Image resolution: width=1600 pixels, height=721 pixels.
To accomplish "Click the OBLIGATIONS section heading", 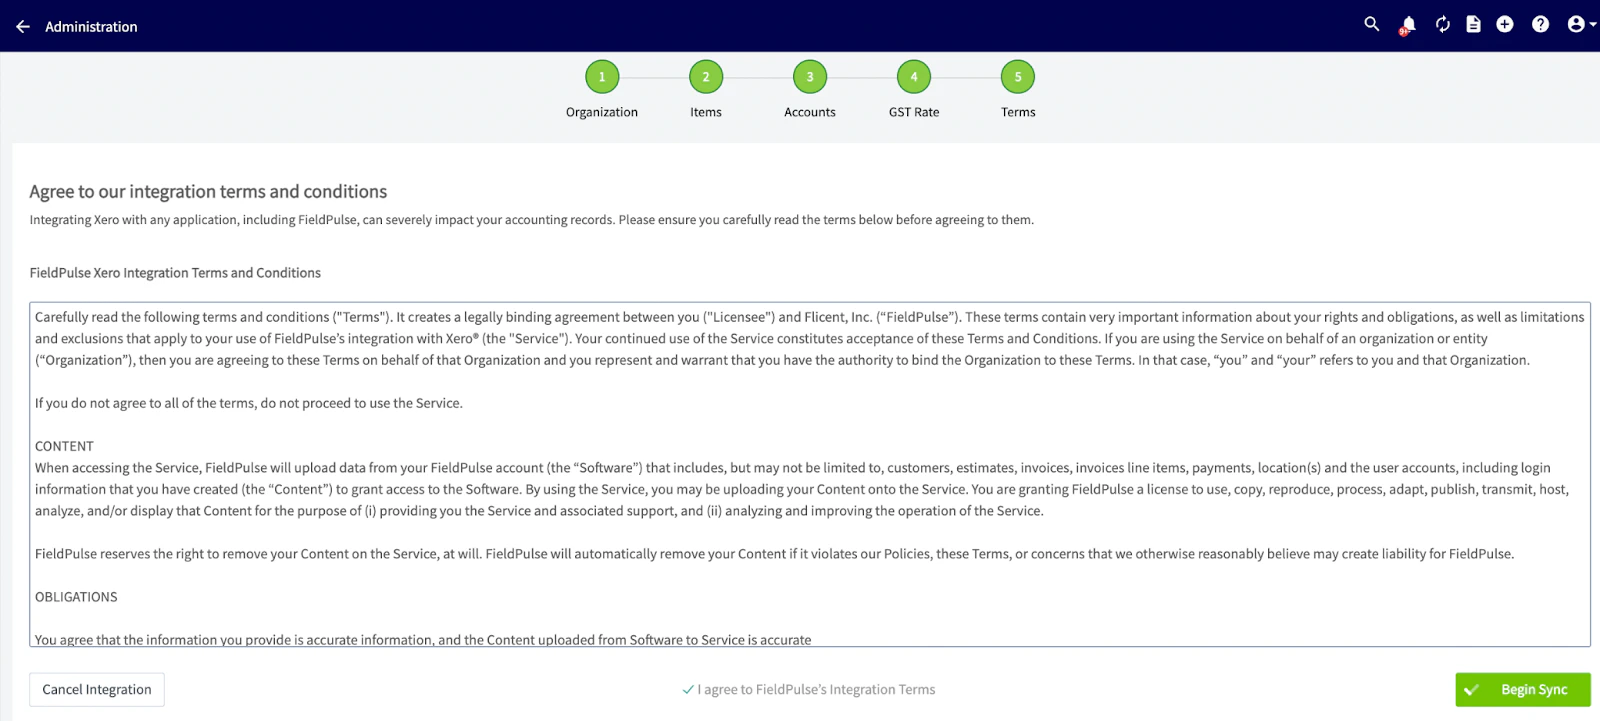I will click(x=76, y=597).
